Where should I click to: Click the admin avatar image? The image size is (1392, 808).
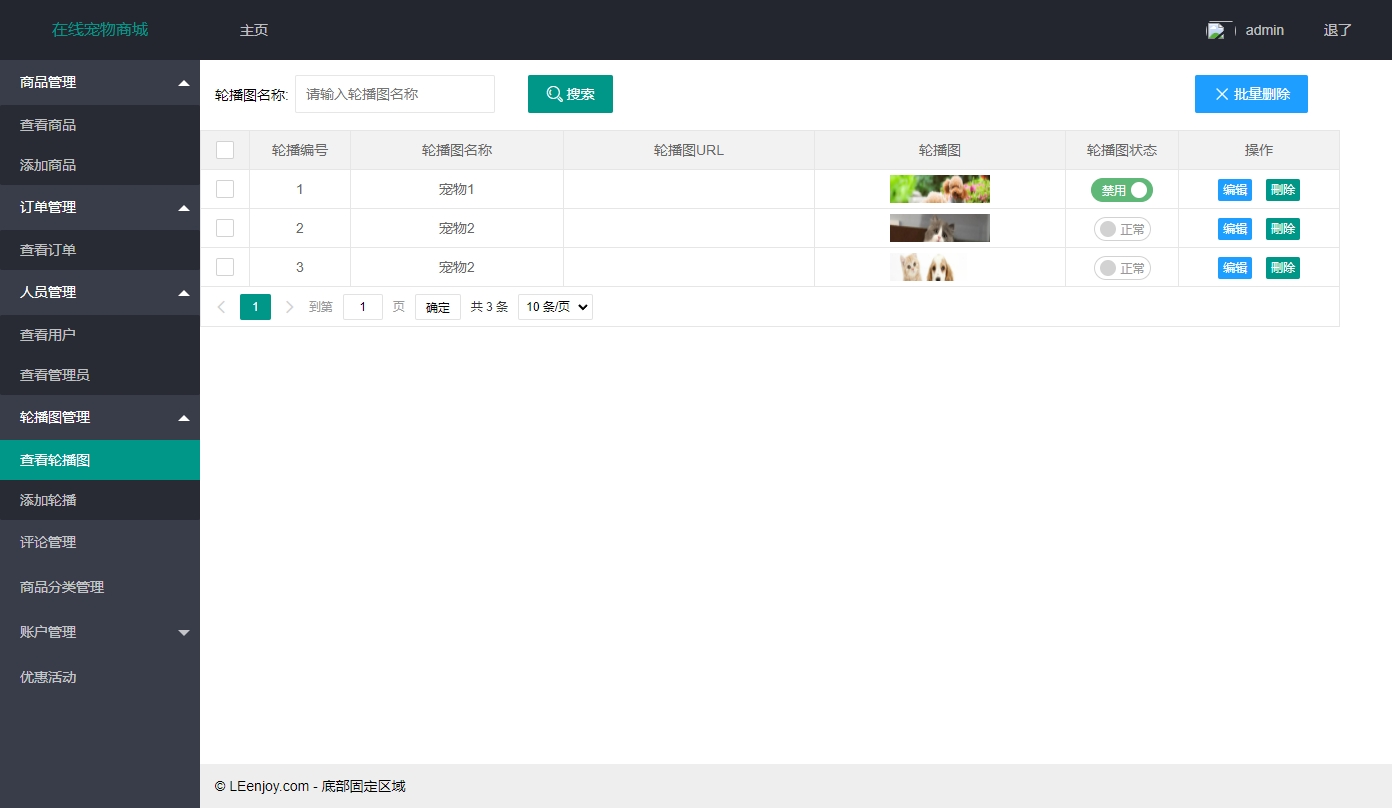pyautogui.click(x=1220, y=30)
